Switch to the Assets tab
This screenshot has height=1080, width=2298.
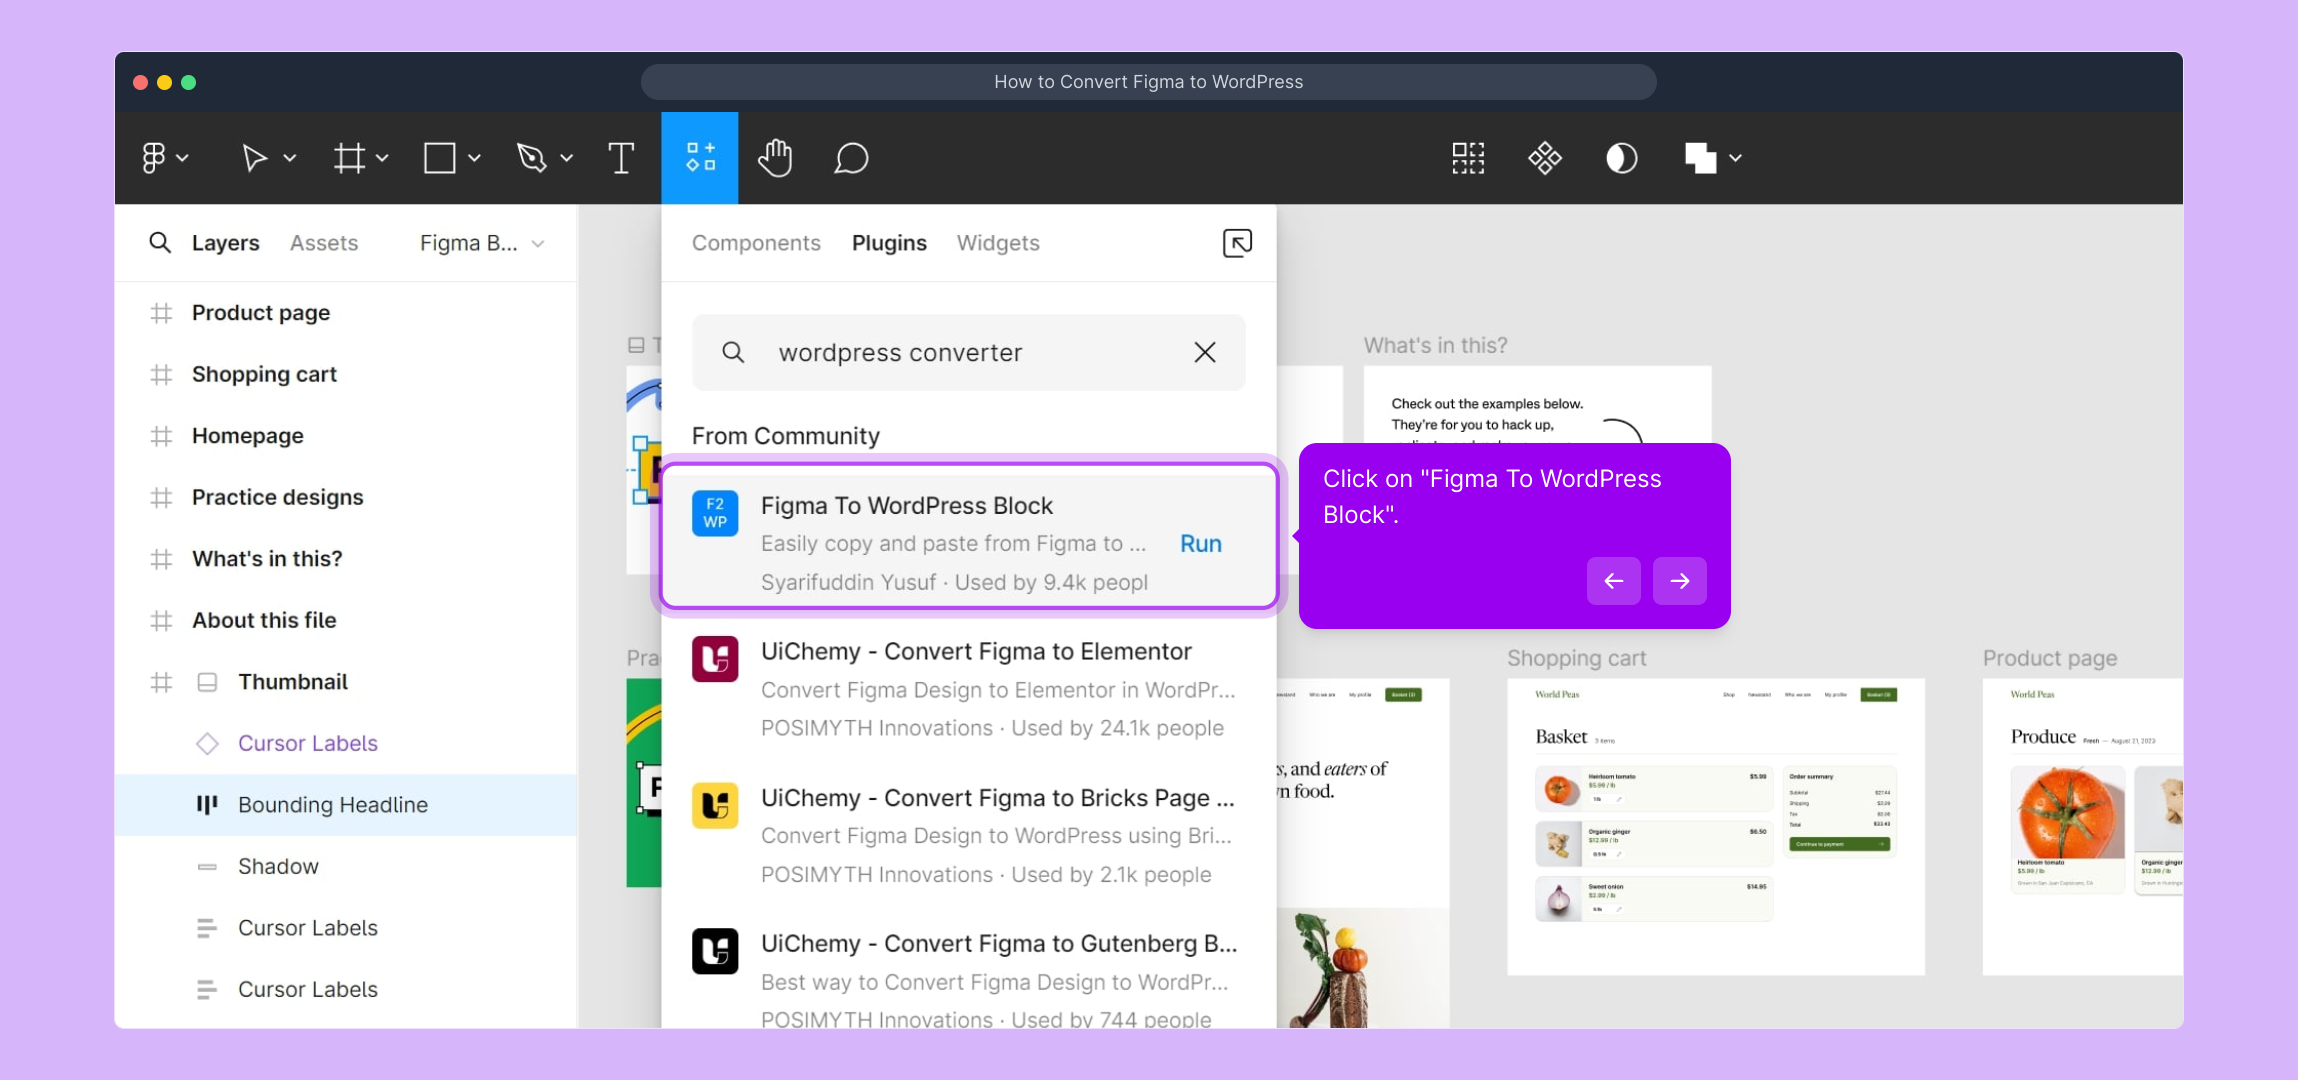323,243
